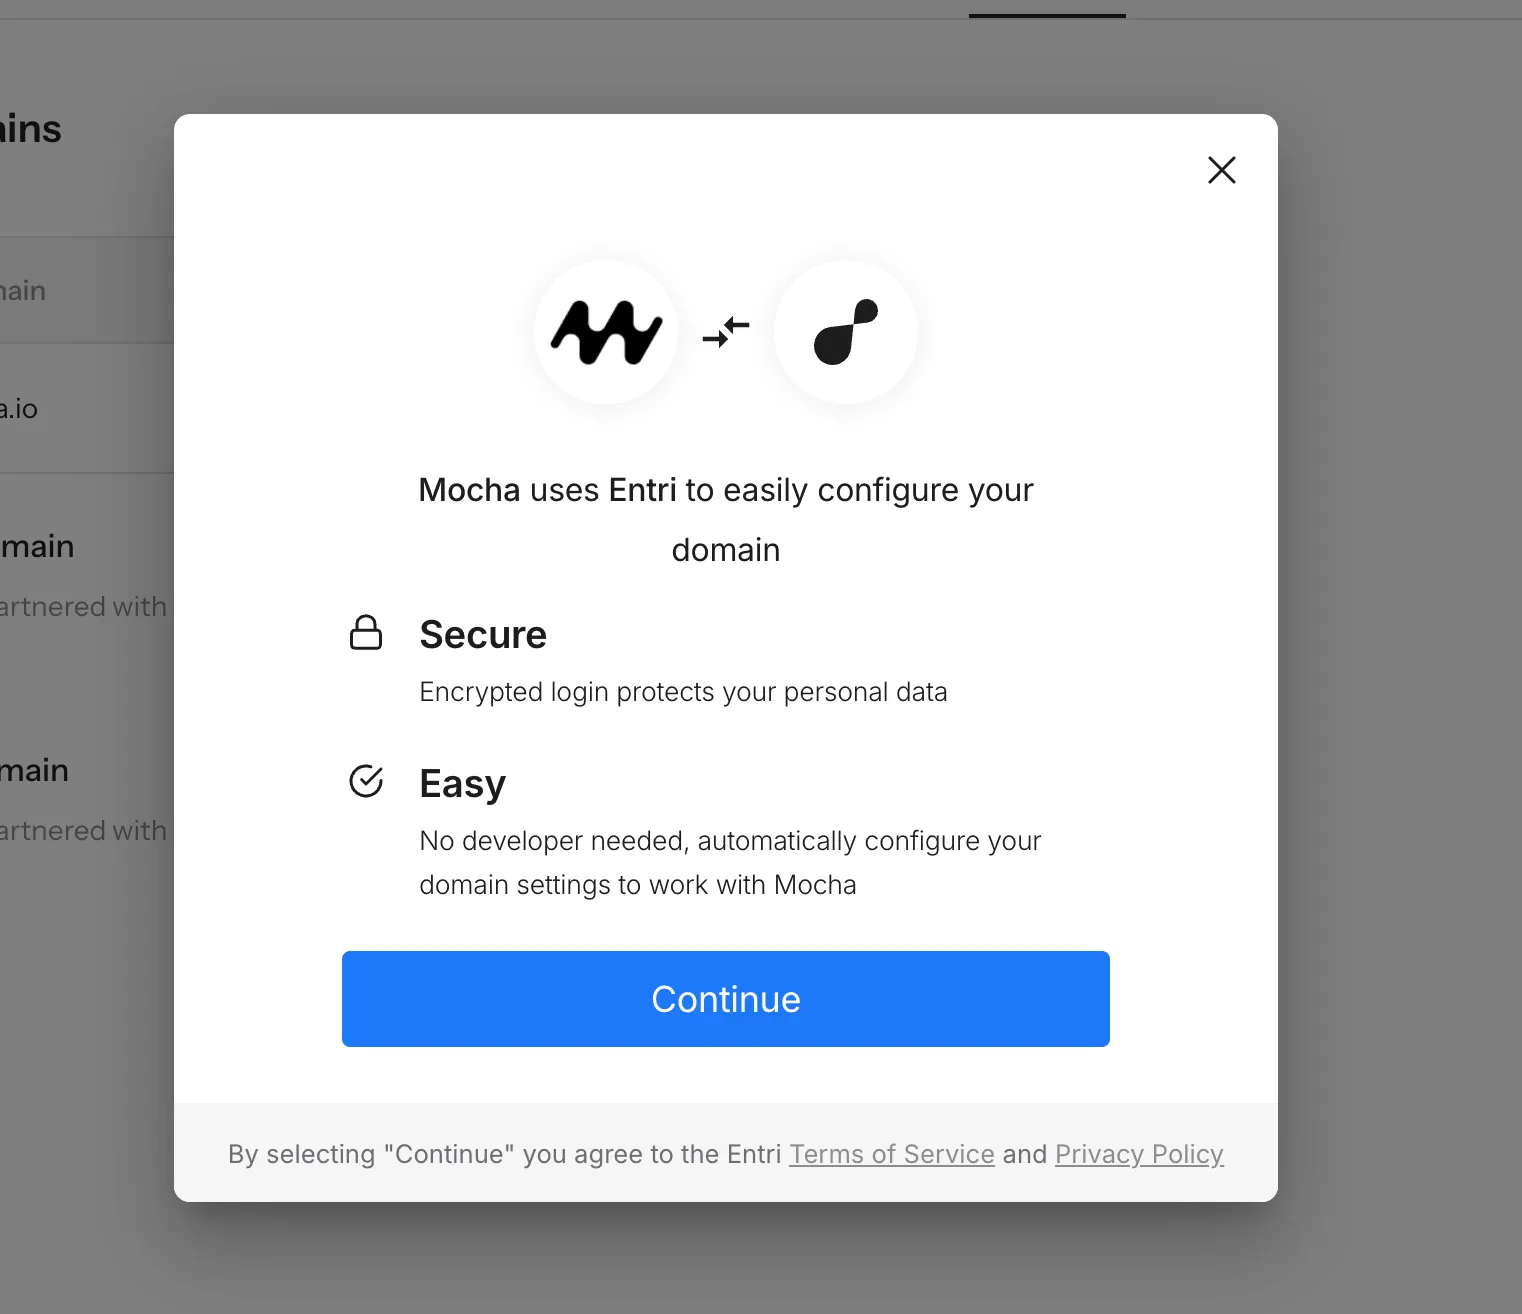1522x1314 pixels.
Task: Click the lower dimmed 'main' option heading
Action: click(35, 770)
